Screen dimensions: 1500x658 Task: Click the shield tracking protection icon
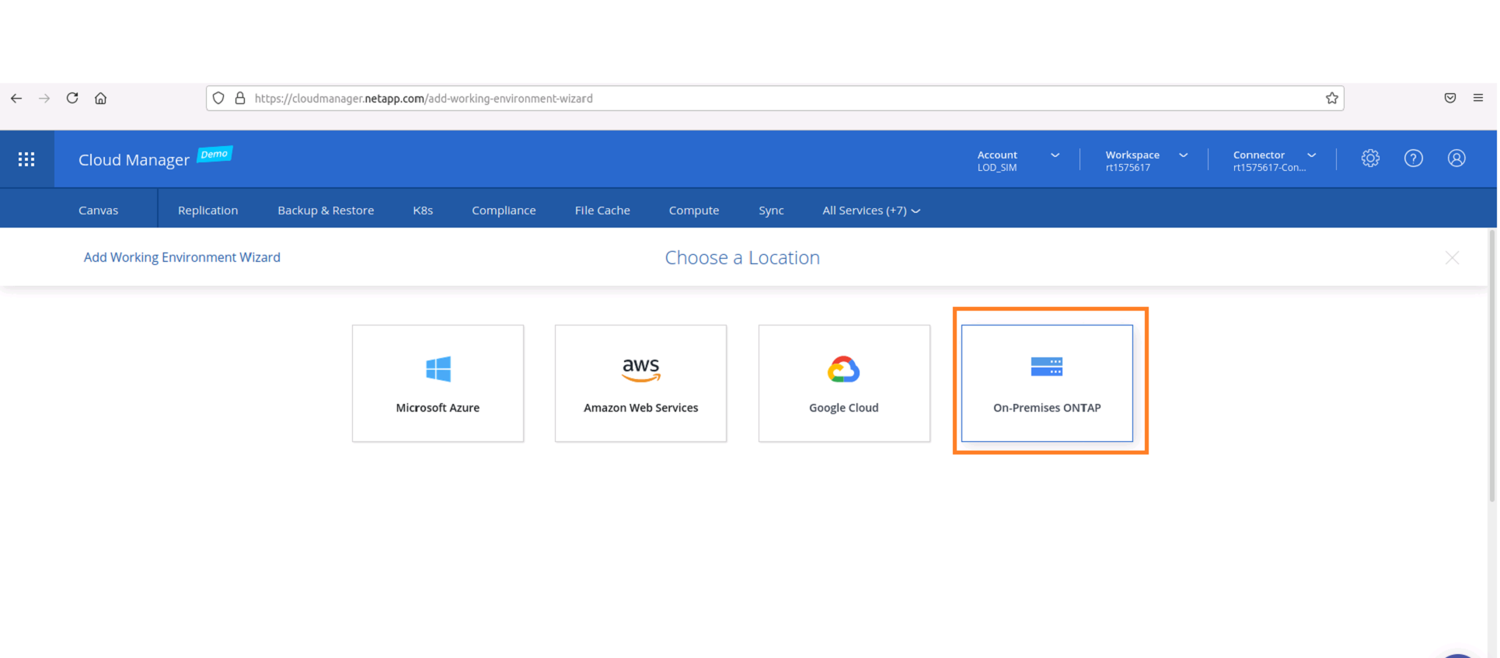219,98
